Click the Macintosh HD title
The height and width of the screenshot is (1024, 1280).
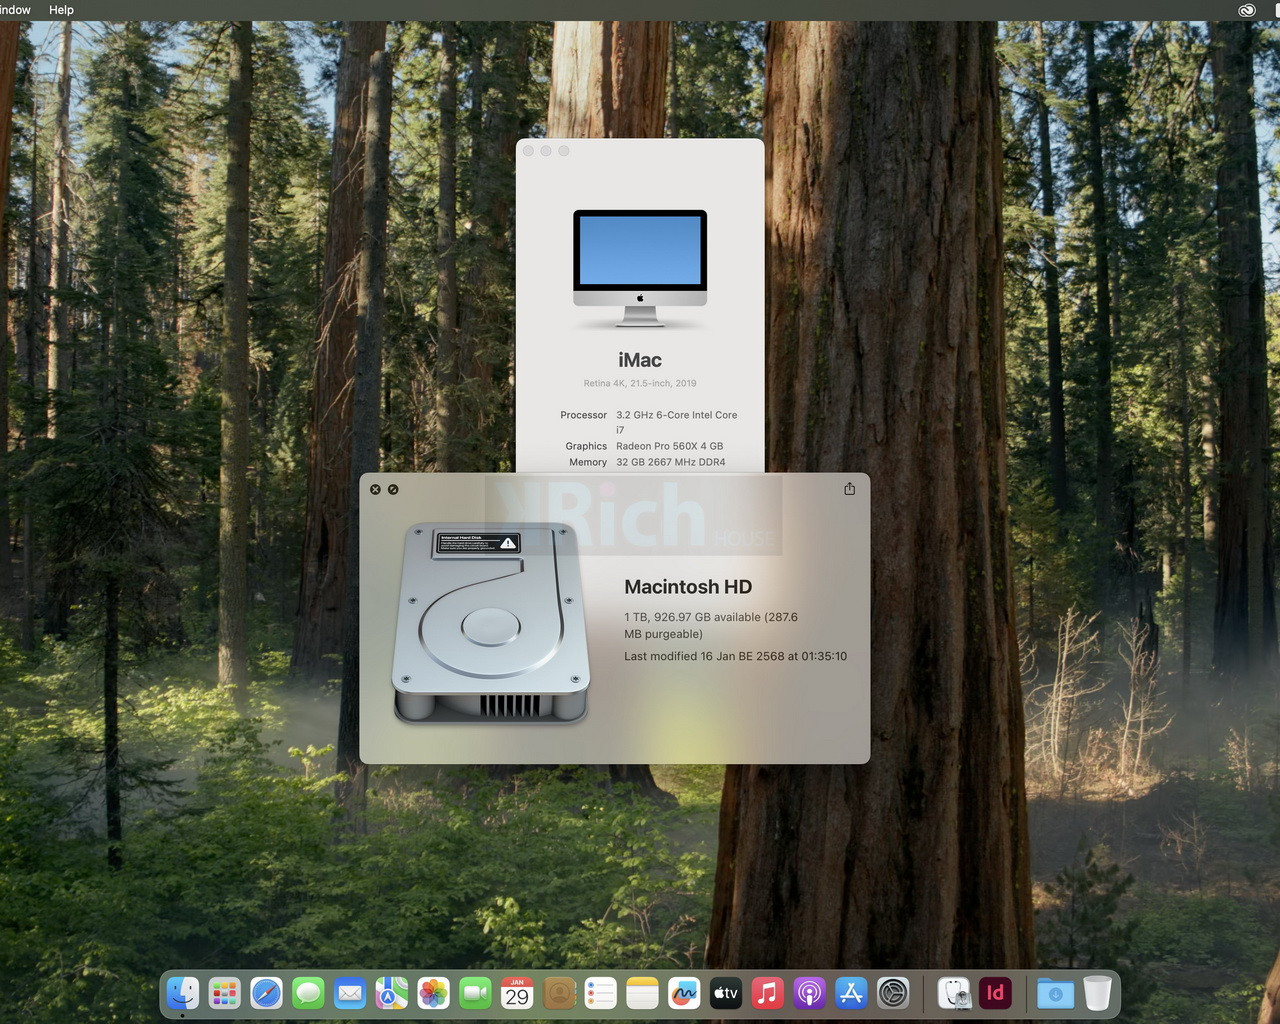pos(688,587)
